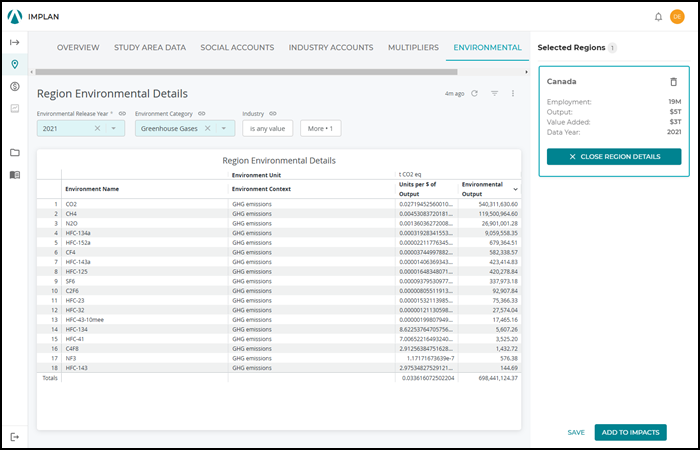This screenshot has height=450, width=700.
Task: Click Add to Impacts button
Action: [x=630, y=432]
